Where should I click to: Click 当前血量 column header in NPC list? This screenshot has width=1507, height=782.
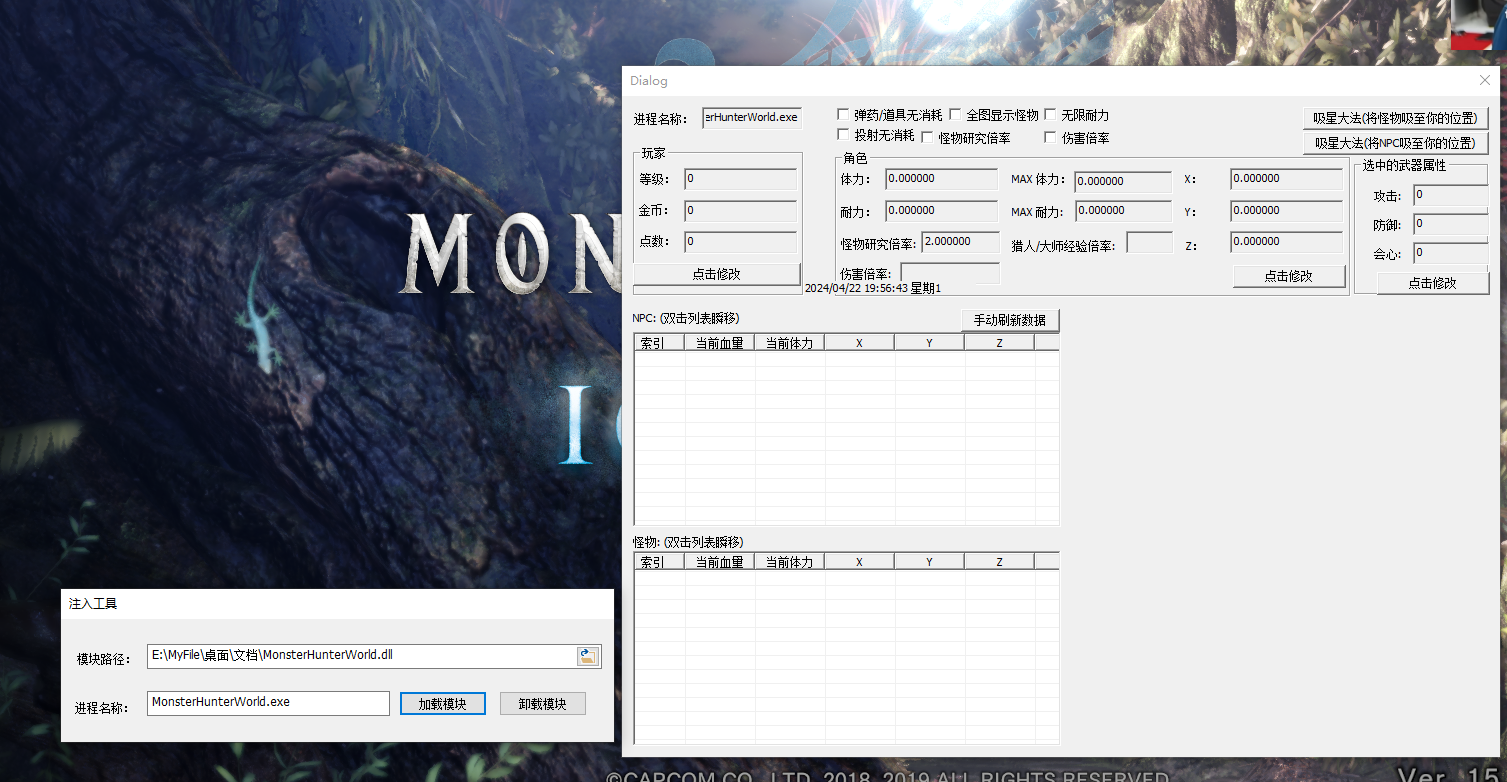click(720, 342)
